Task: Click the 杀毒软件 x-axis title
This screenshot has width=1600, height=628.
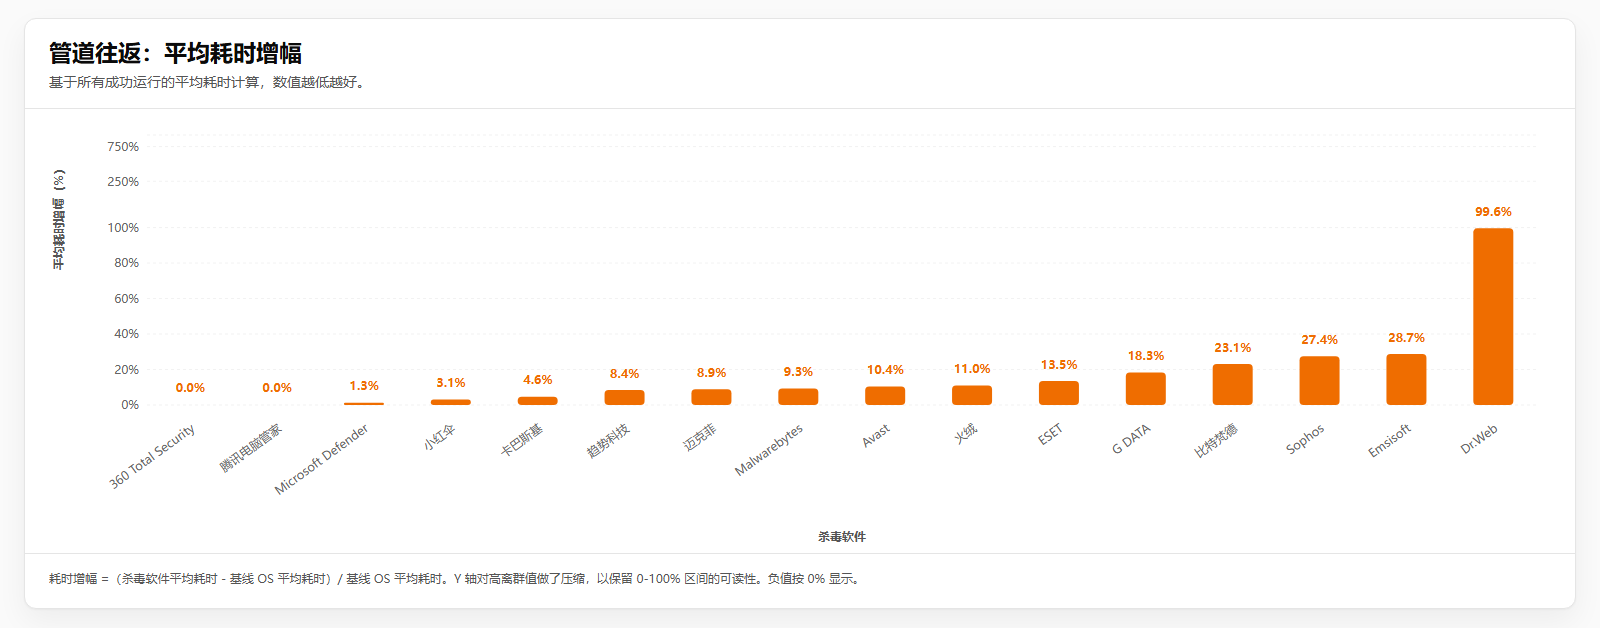Action: coord(841,537)
